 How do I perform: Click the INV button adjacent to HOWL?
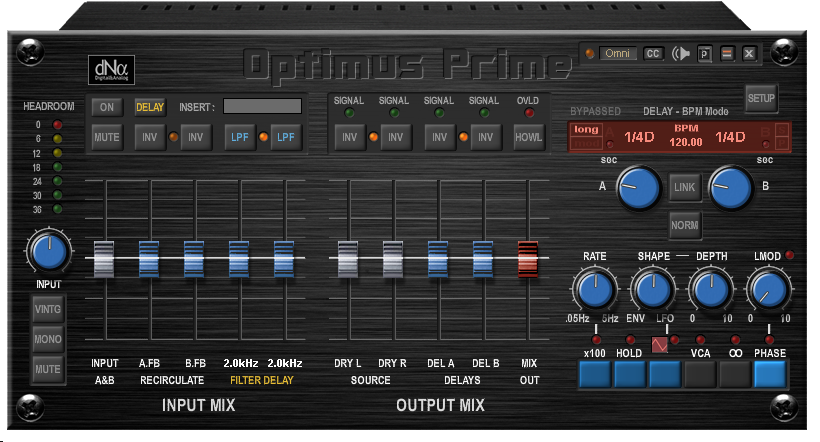[485, 137]
